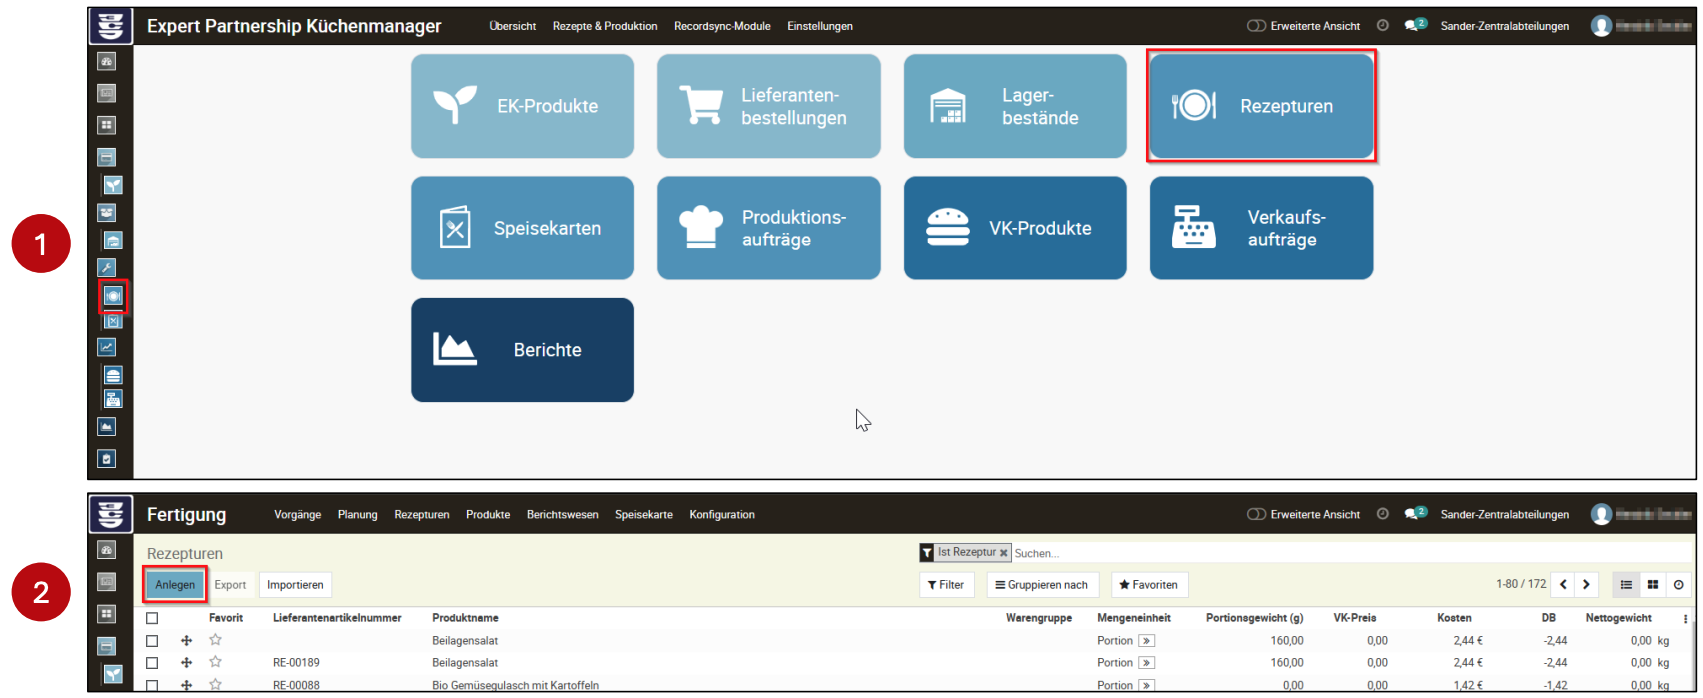
Task: Open the Rezepturen tile on the dashboard
Action: tap(1261, 106)
